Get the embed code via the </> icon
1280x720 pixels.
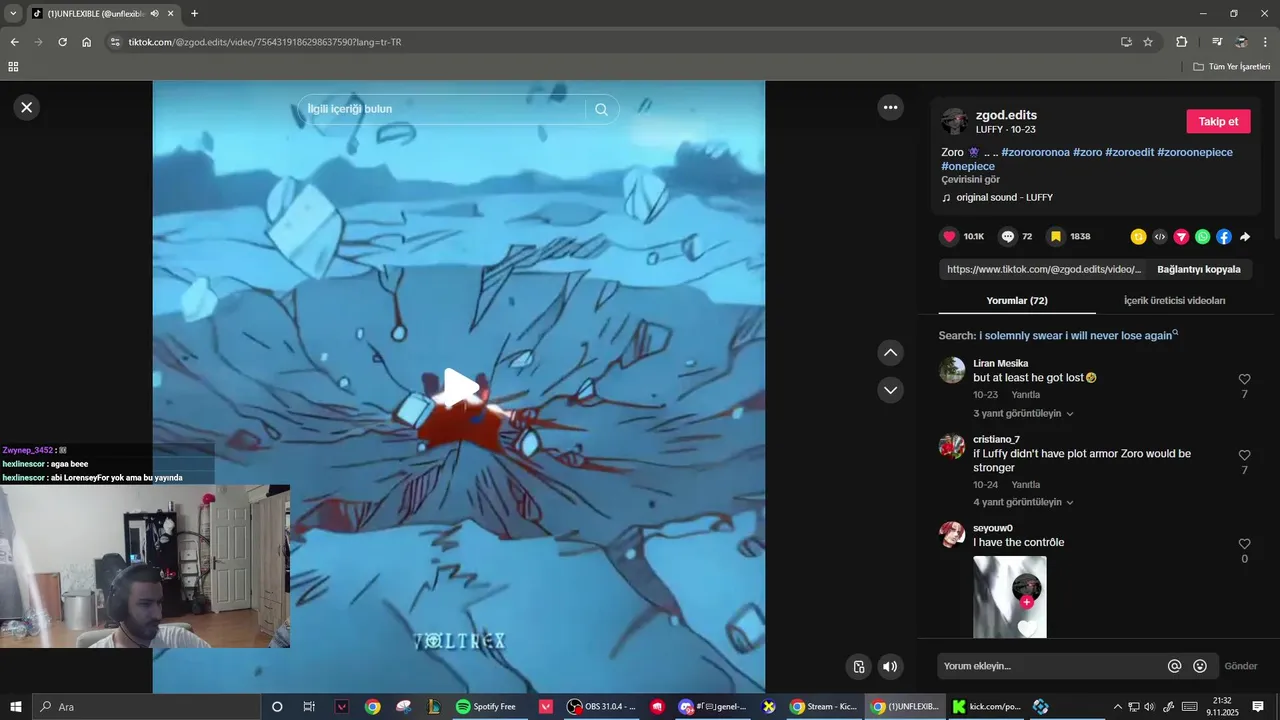[x=1160, y=237]
